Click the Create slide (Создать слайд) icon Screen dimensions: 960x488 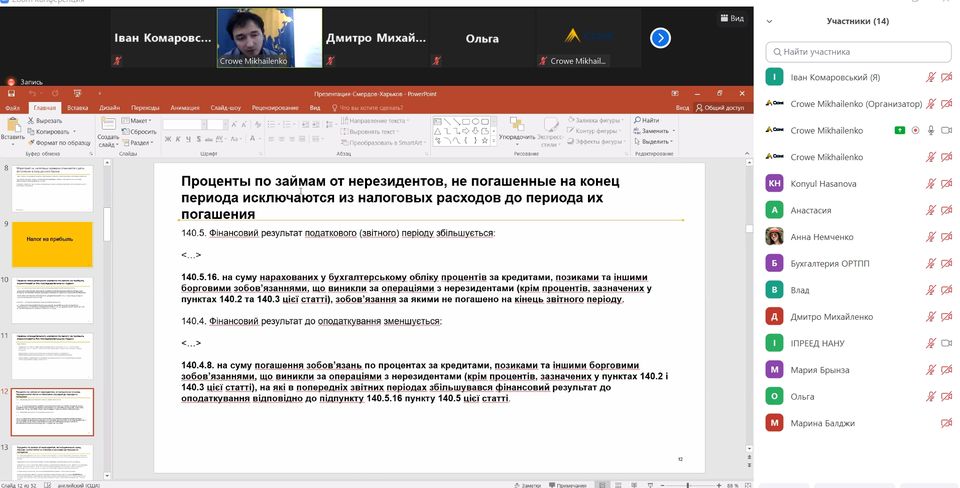[x=108, y=126]
